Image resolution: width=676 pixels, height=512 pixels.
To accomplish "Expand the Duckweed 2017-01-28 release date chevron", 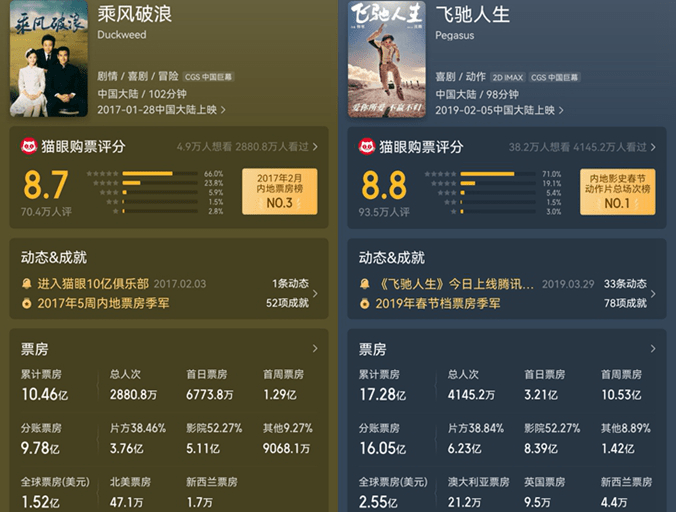I will (223, 110).
